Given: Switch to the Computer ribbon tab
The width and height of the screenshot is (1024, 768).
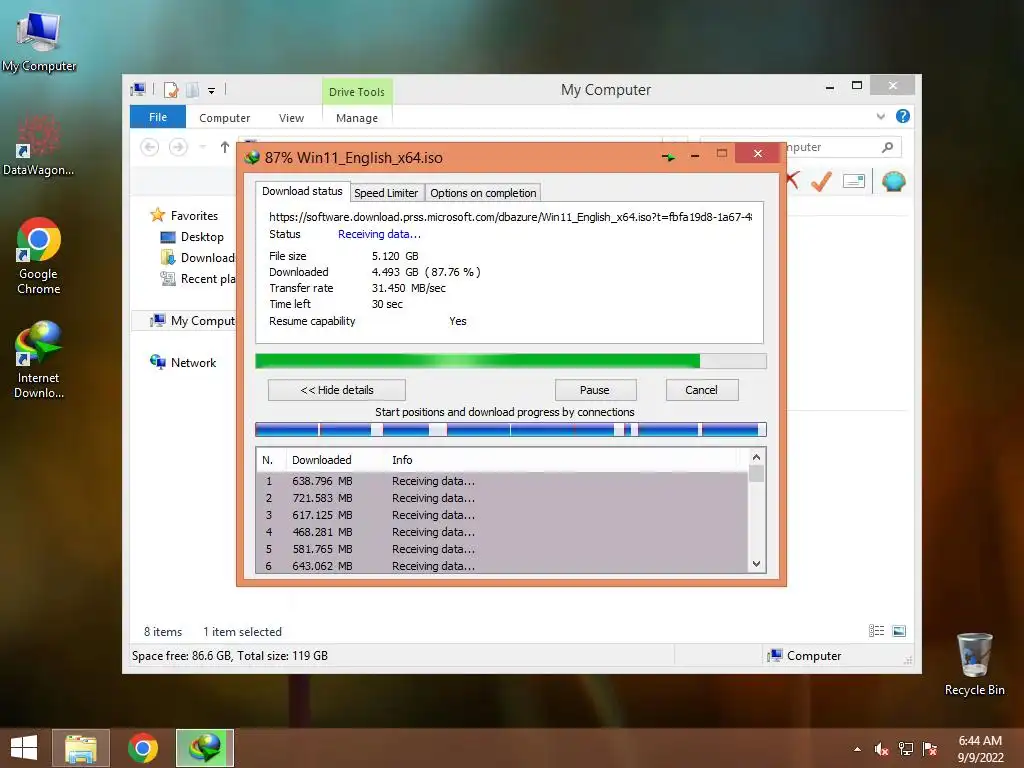Looking at the screenshot, I should (x=225, y=118).
